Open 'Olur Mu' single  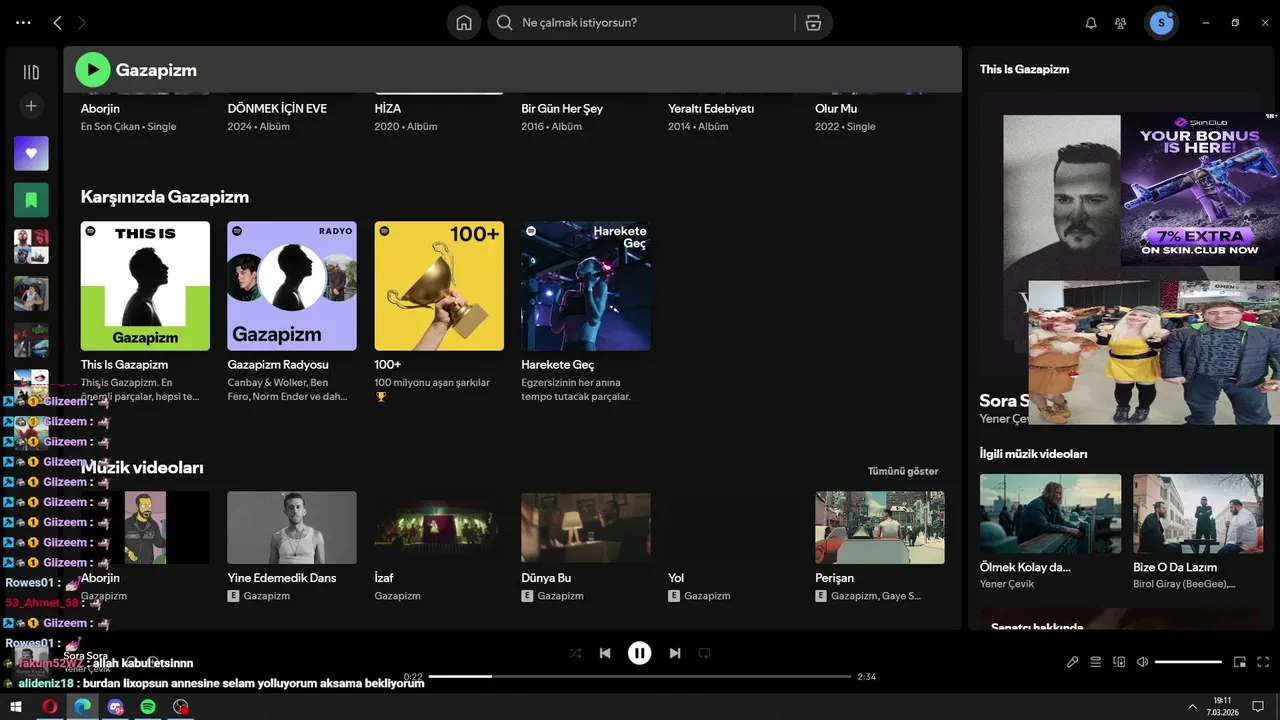pyautogui.click(x=836, y=108)
